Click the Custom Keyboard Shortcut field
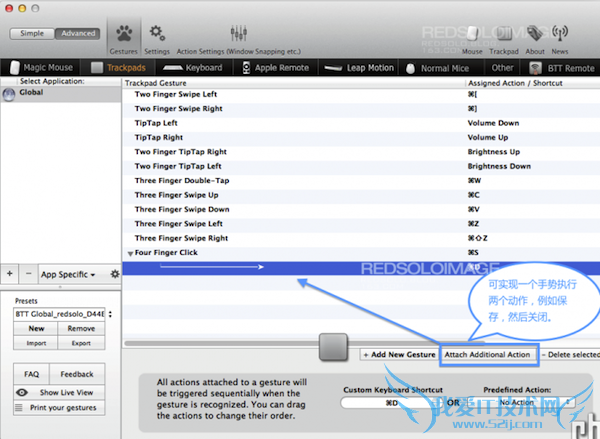 click(392, 403)
